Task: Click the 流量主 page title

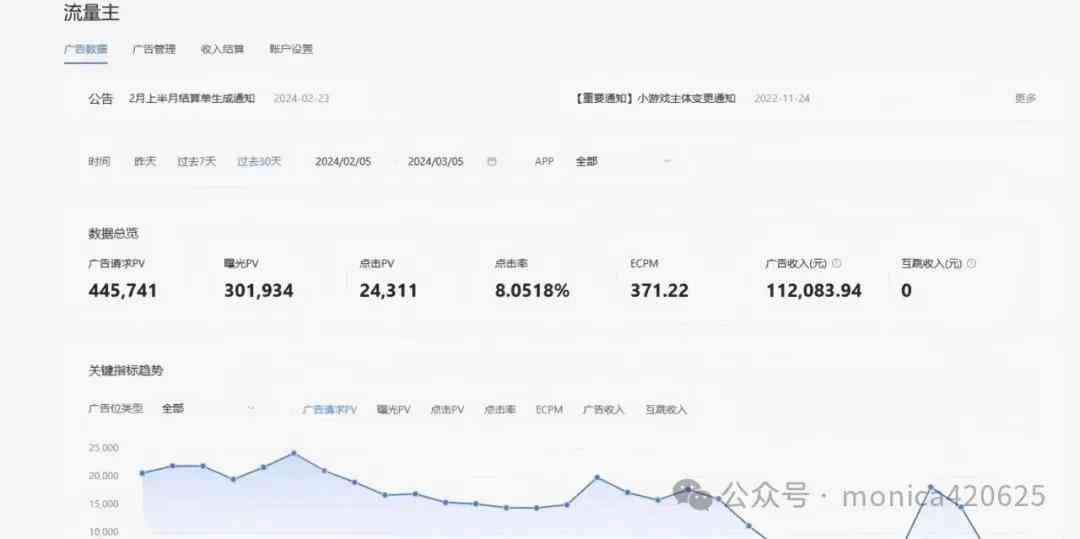Action: tap(92, 12)
